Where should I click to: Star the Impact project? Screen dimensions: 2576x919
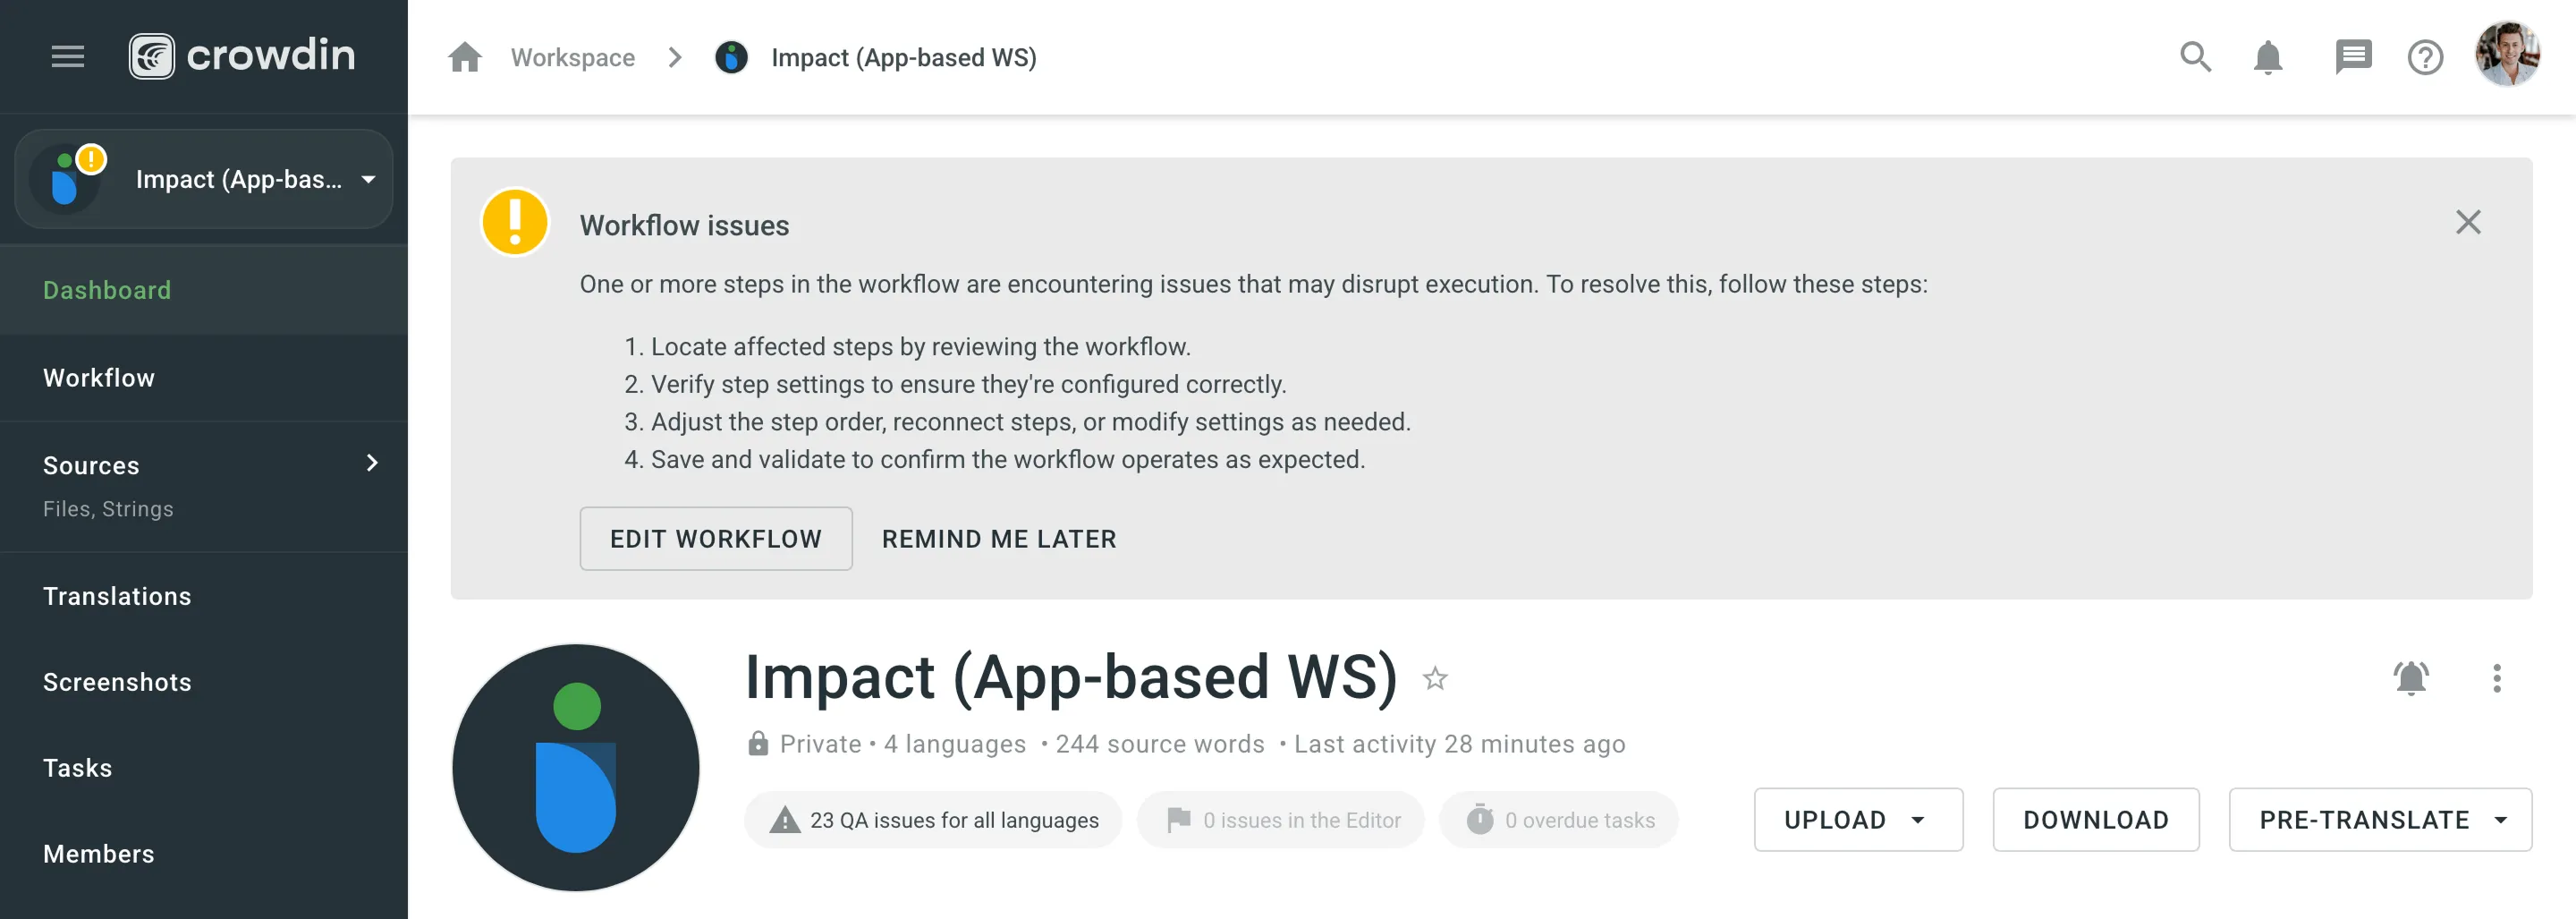pos(1436,678)
